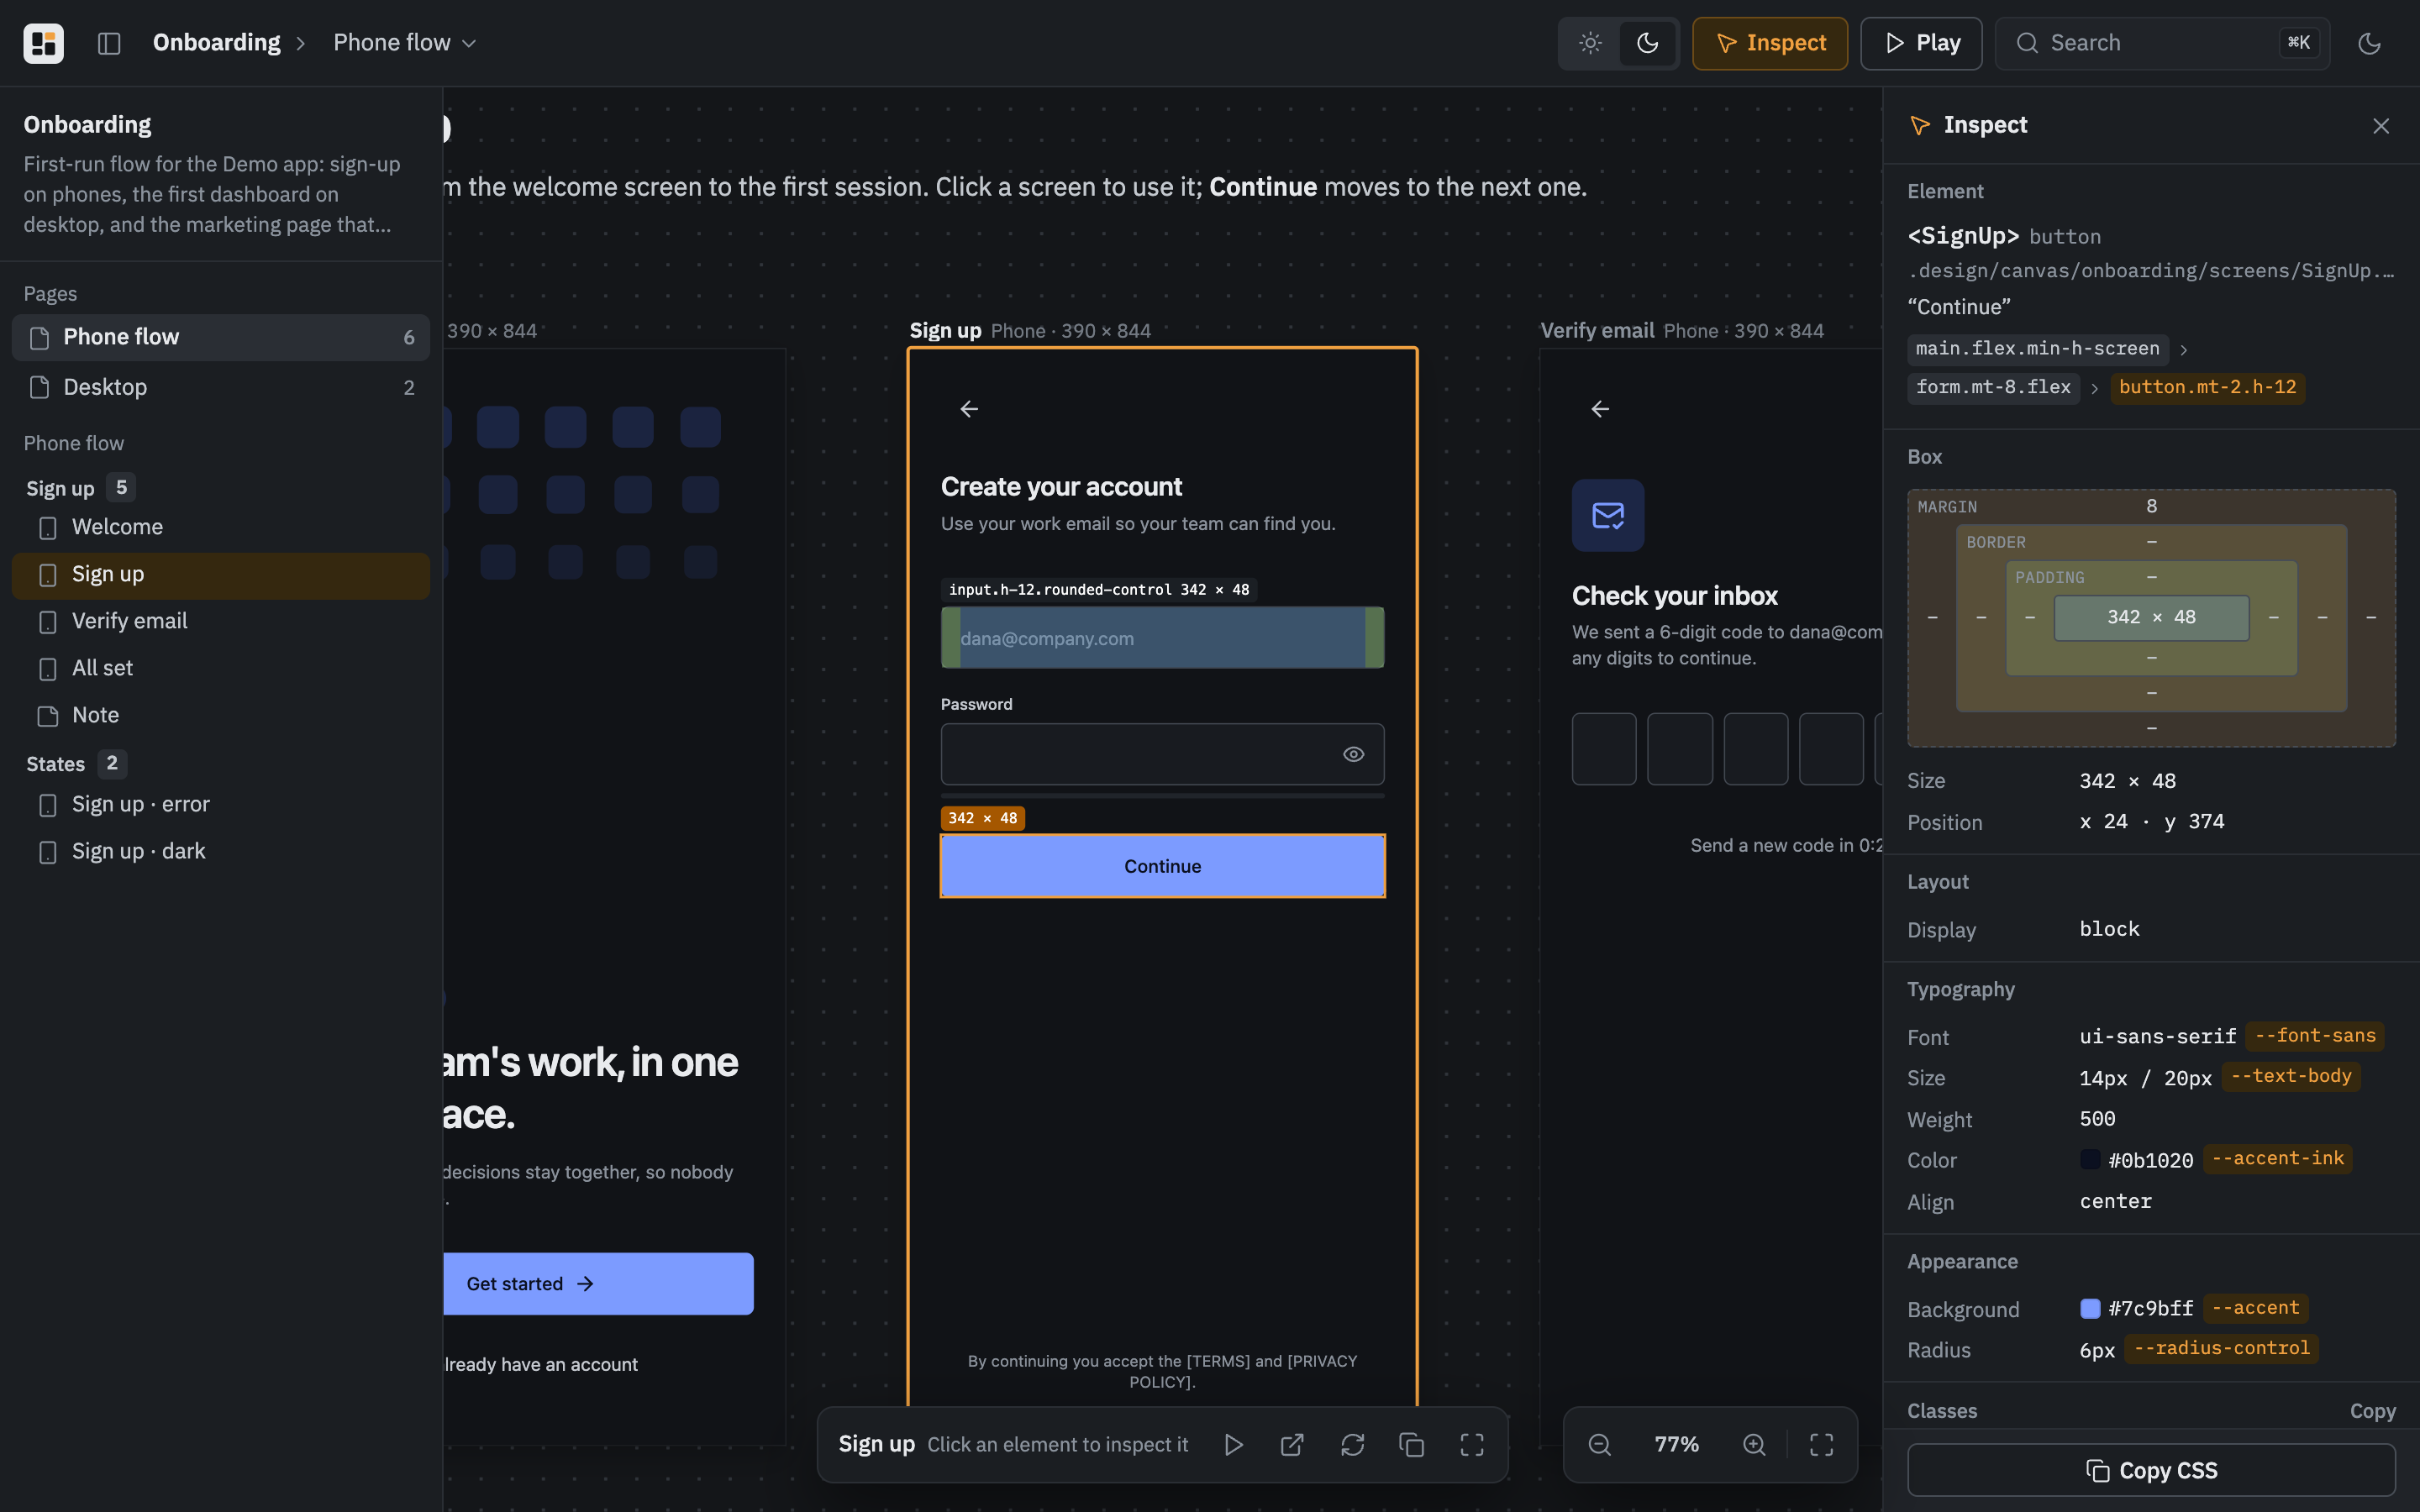
Task: Click the reload icon in bottom toolbar
Action: click(1352, 1445)
